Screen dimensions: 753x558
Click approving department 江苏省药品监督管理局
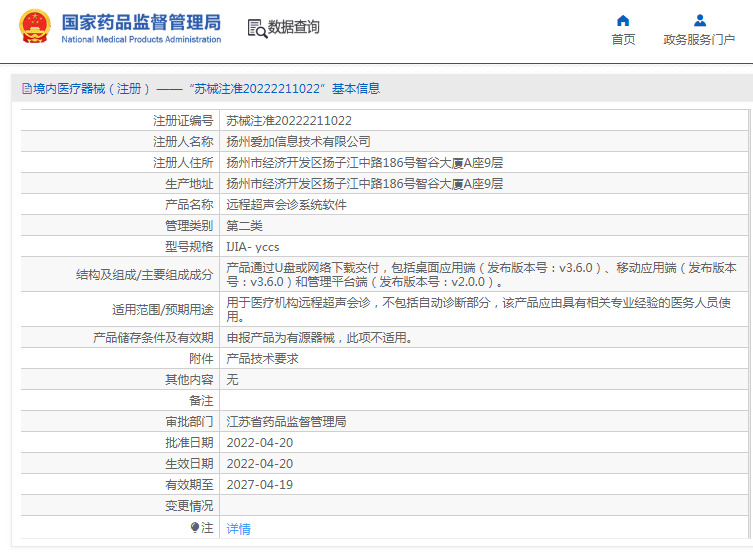click(286, 422)
